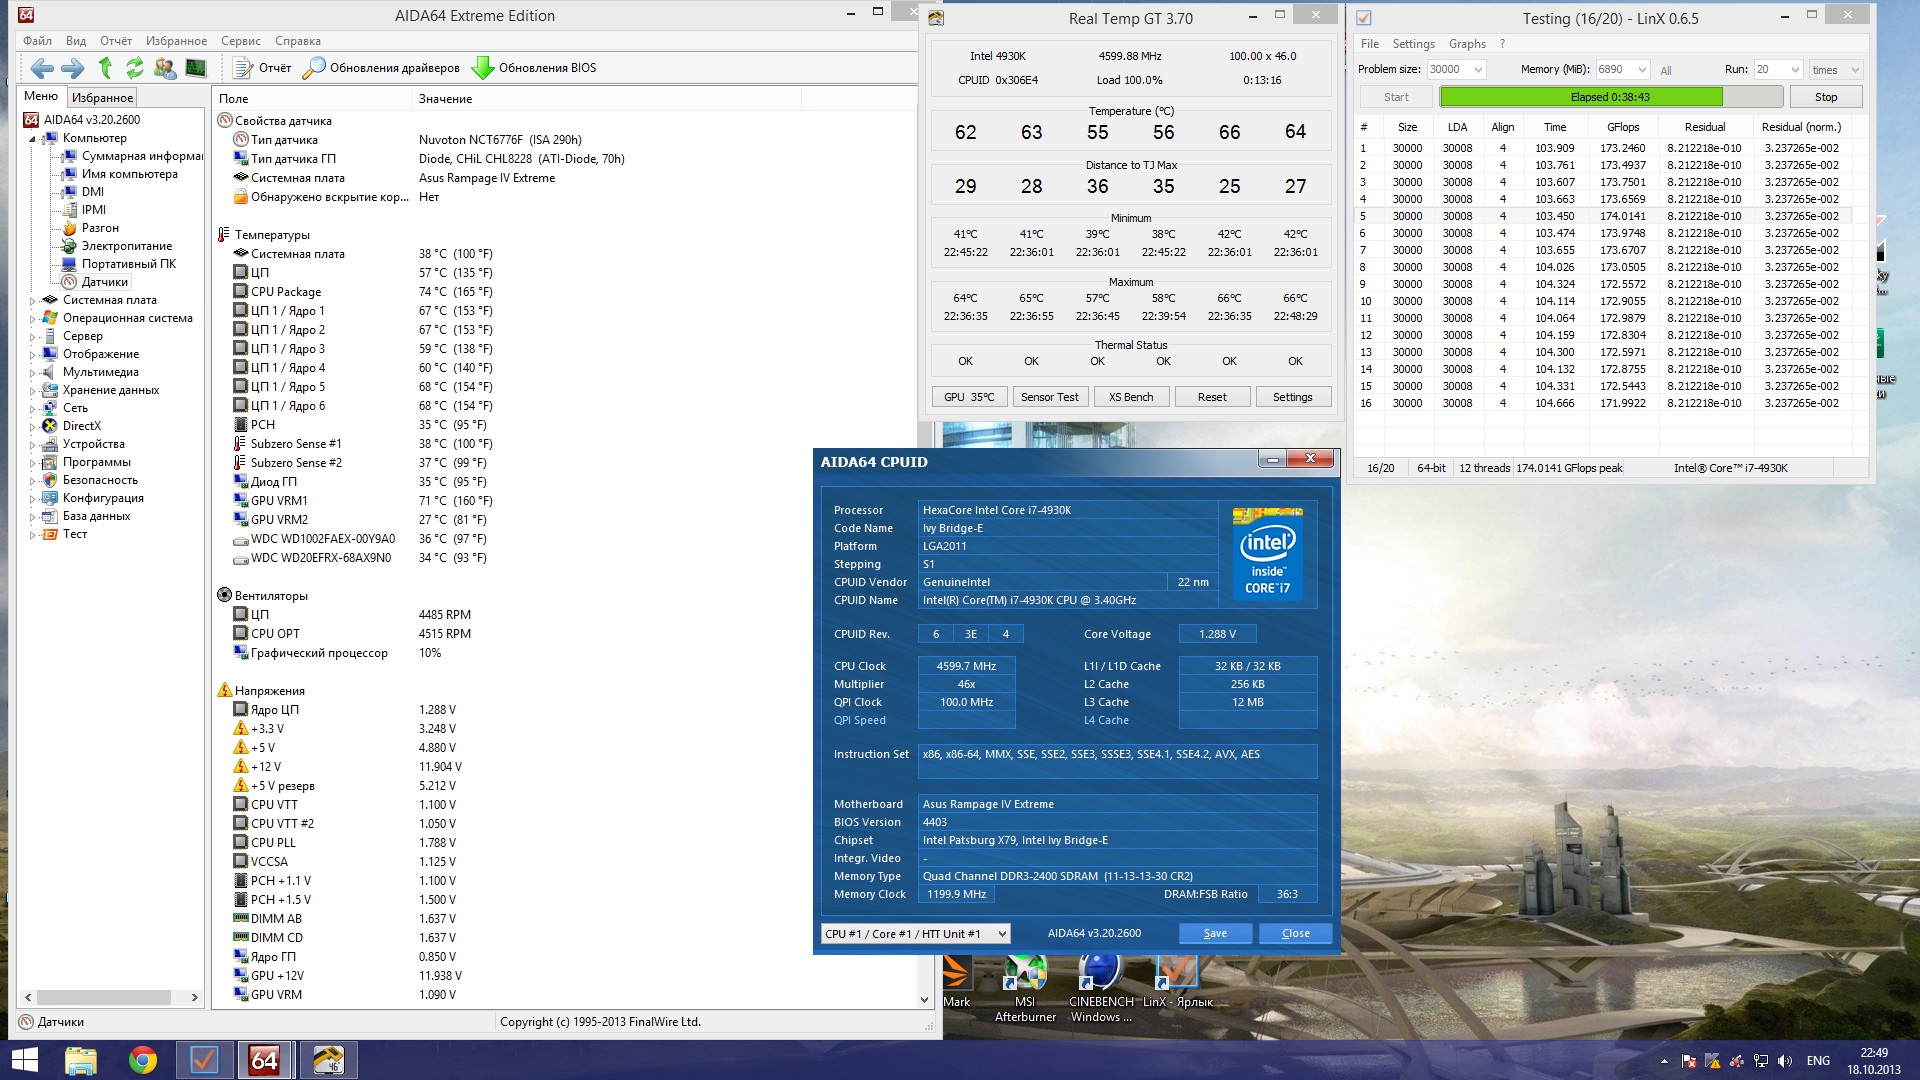This screenshot has height=1080, width=1920.
Task: Open the Problem size dropdown in LinX
Action: (x=1478, y=70)
